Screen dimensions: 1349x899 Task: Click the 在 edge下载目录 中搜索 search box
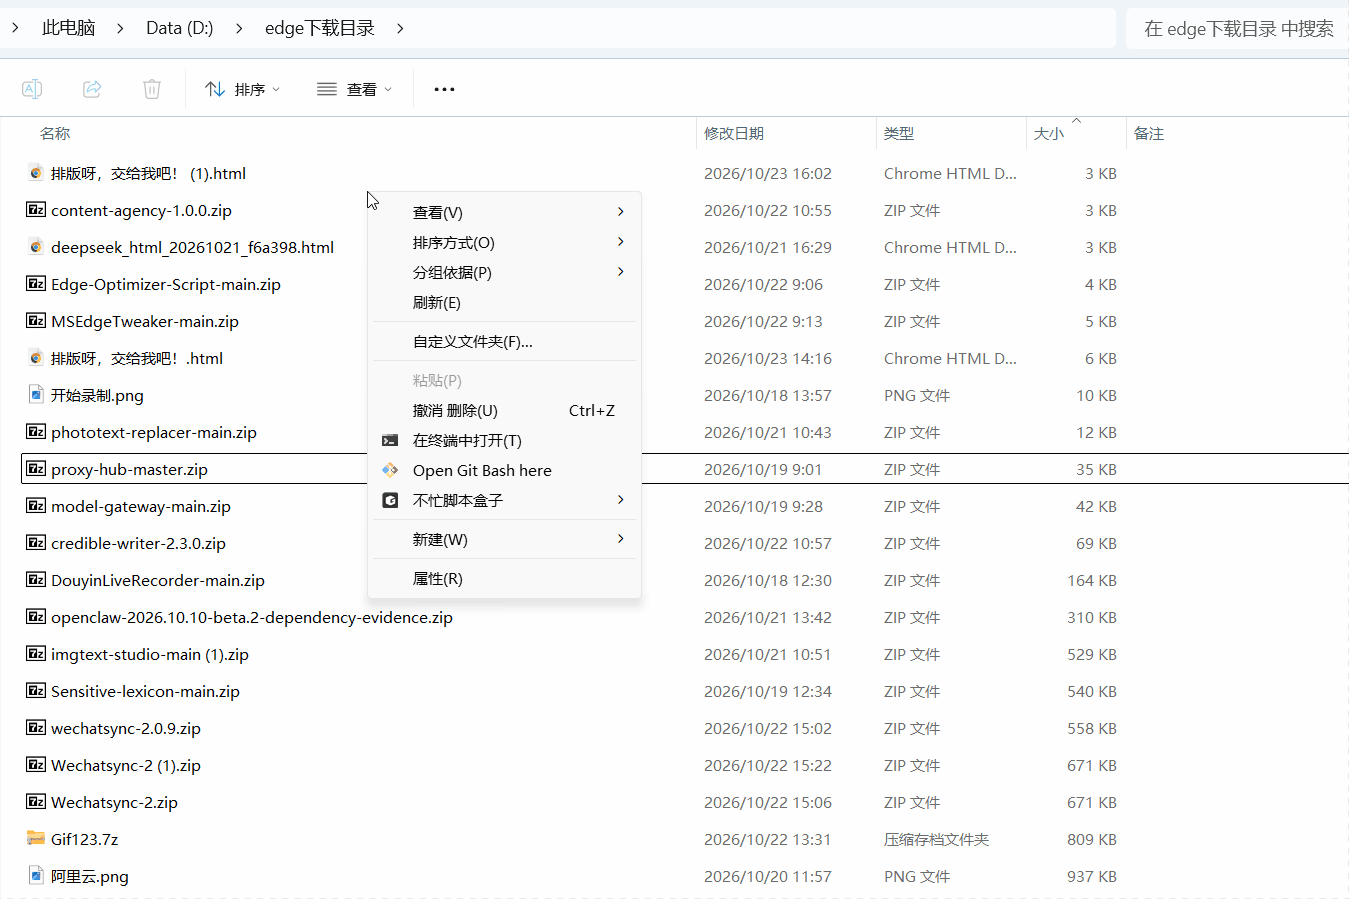1238,28
